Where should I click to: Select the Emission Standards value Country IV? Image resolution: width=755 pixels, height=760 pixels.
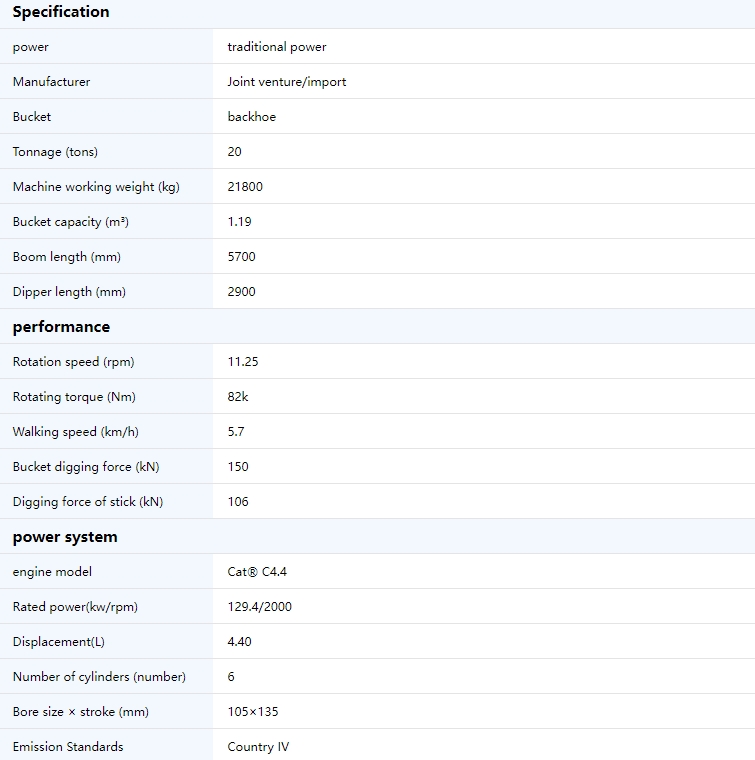(258, 746)
